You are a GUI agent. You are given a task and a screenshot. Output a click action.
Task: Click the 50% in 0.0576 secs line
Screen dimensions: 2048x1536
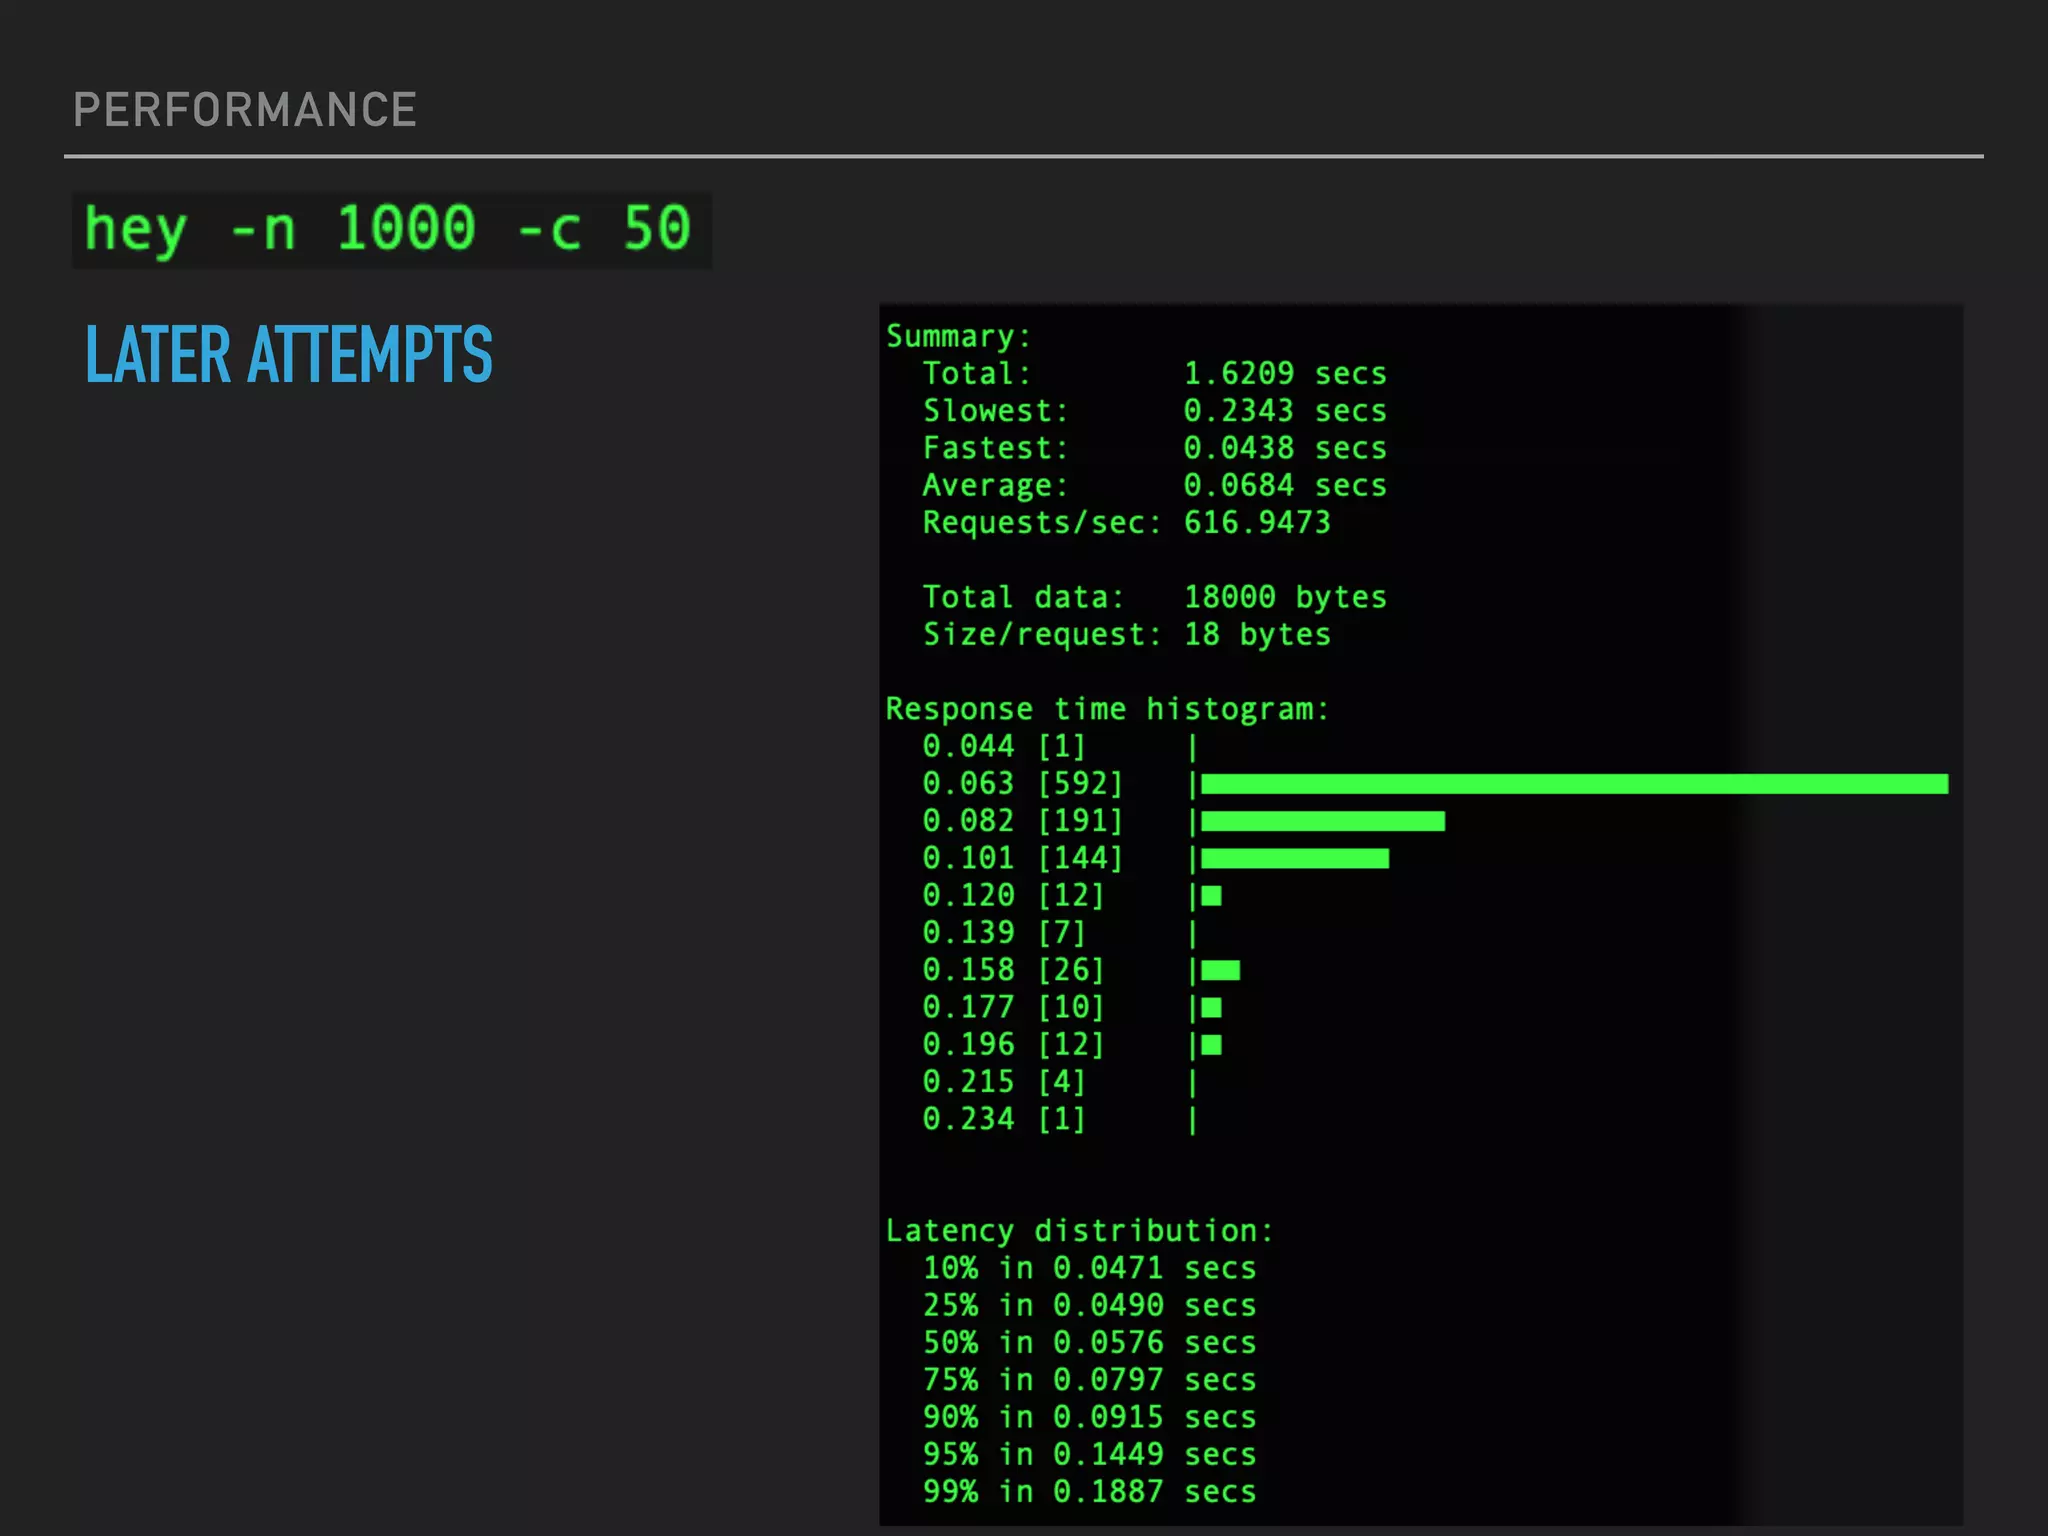point(1089,1343)
